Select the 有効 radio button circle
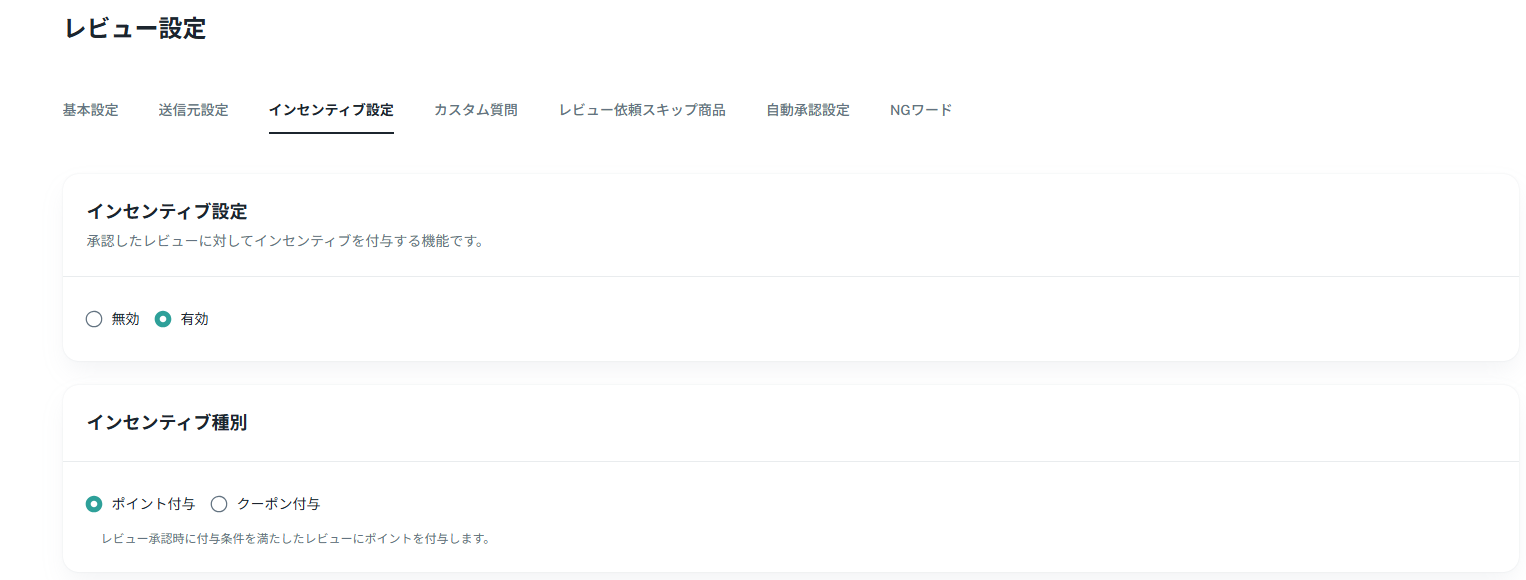Image resolution: width=1526 pixels, height=580 pixels. [163, 319]
